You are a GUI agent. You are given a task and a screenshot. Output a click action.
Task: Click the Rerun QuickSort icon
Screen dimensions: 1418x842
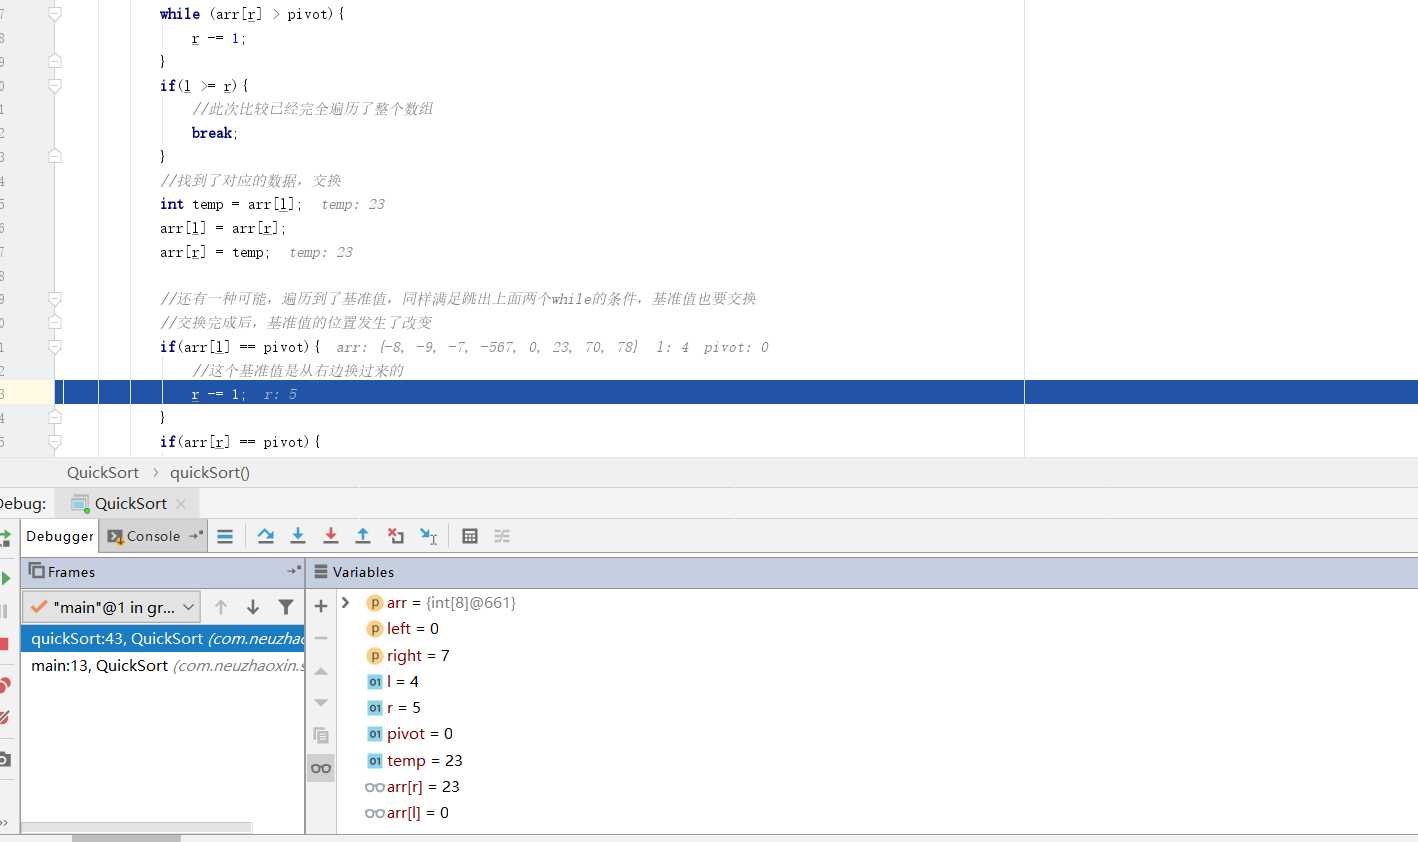[5, 539]
